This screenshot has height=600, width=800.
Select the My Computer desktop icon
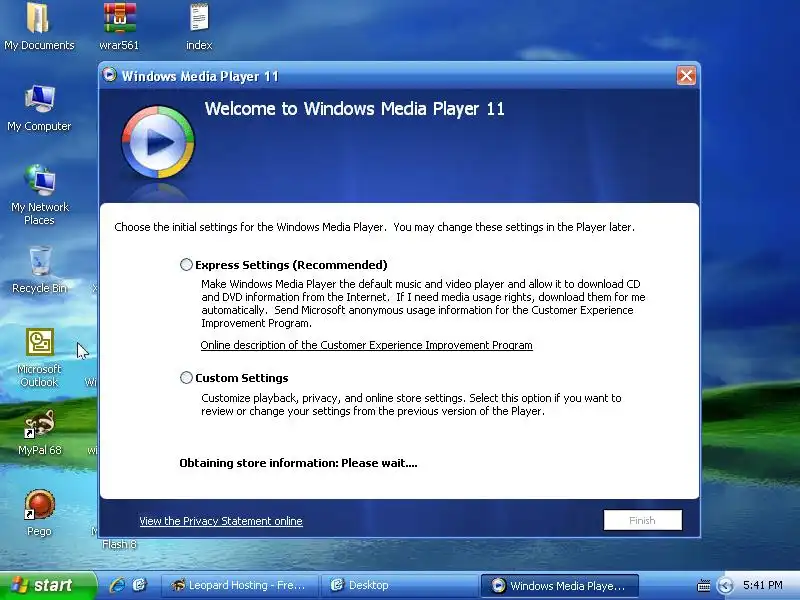point(39,108)
